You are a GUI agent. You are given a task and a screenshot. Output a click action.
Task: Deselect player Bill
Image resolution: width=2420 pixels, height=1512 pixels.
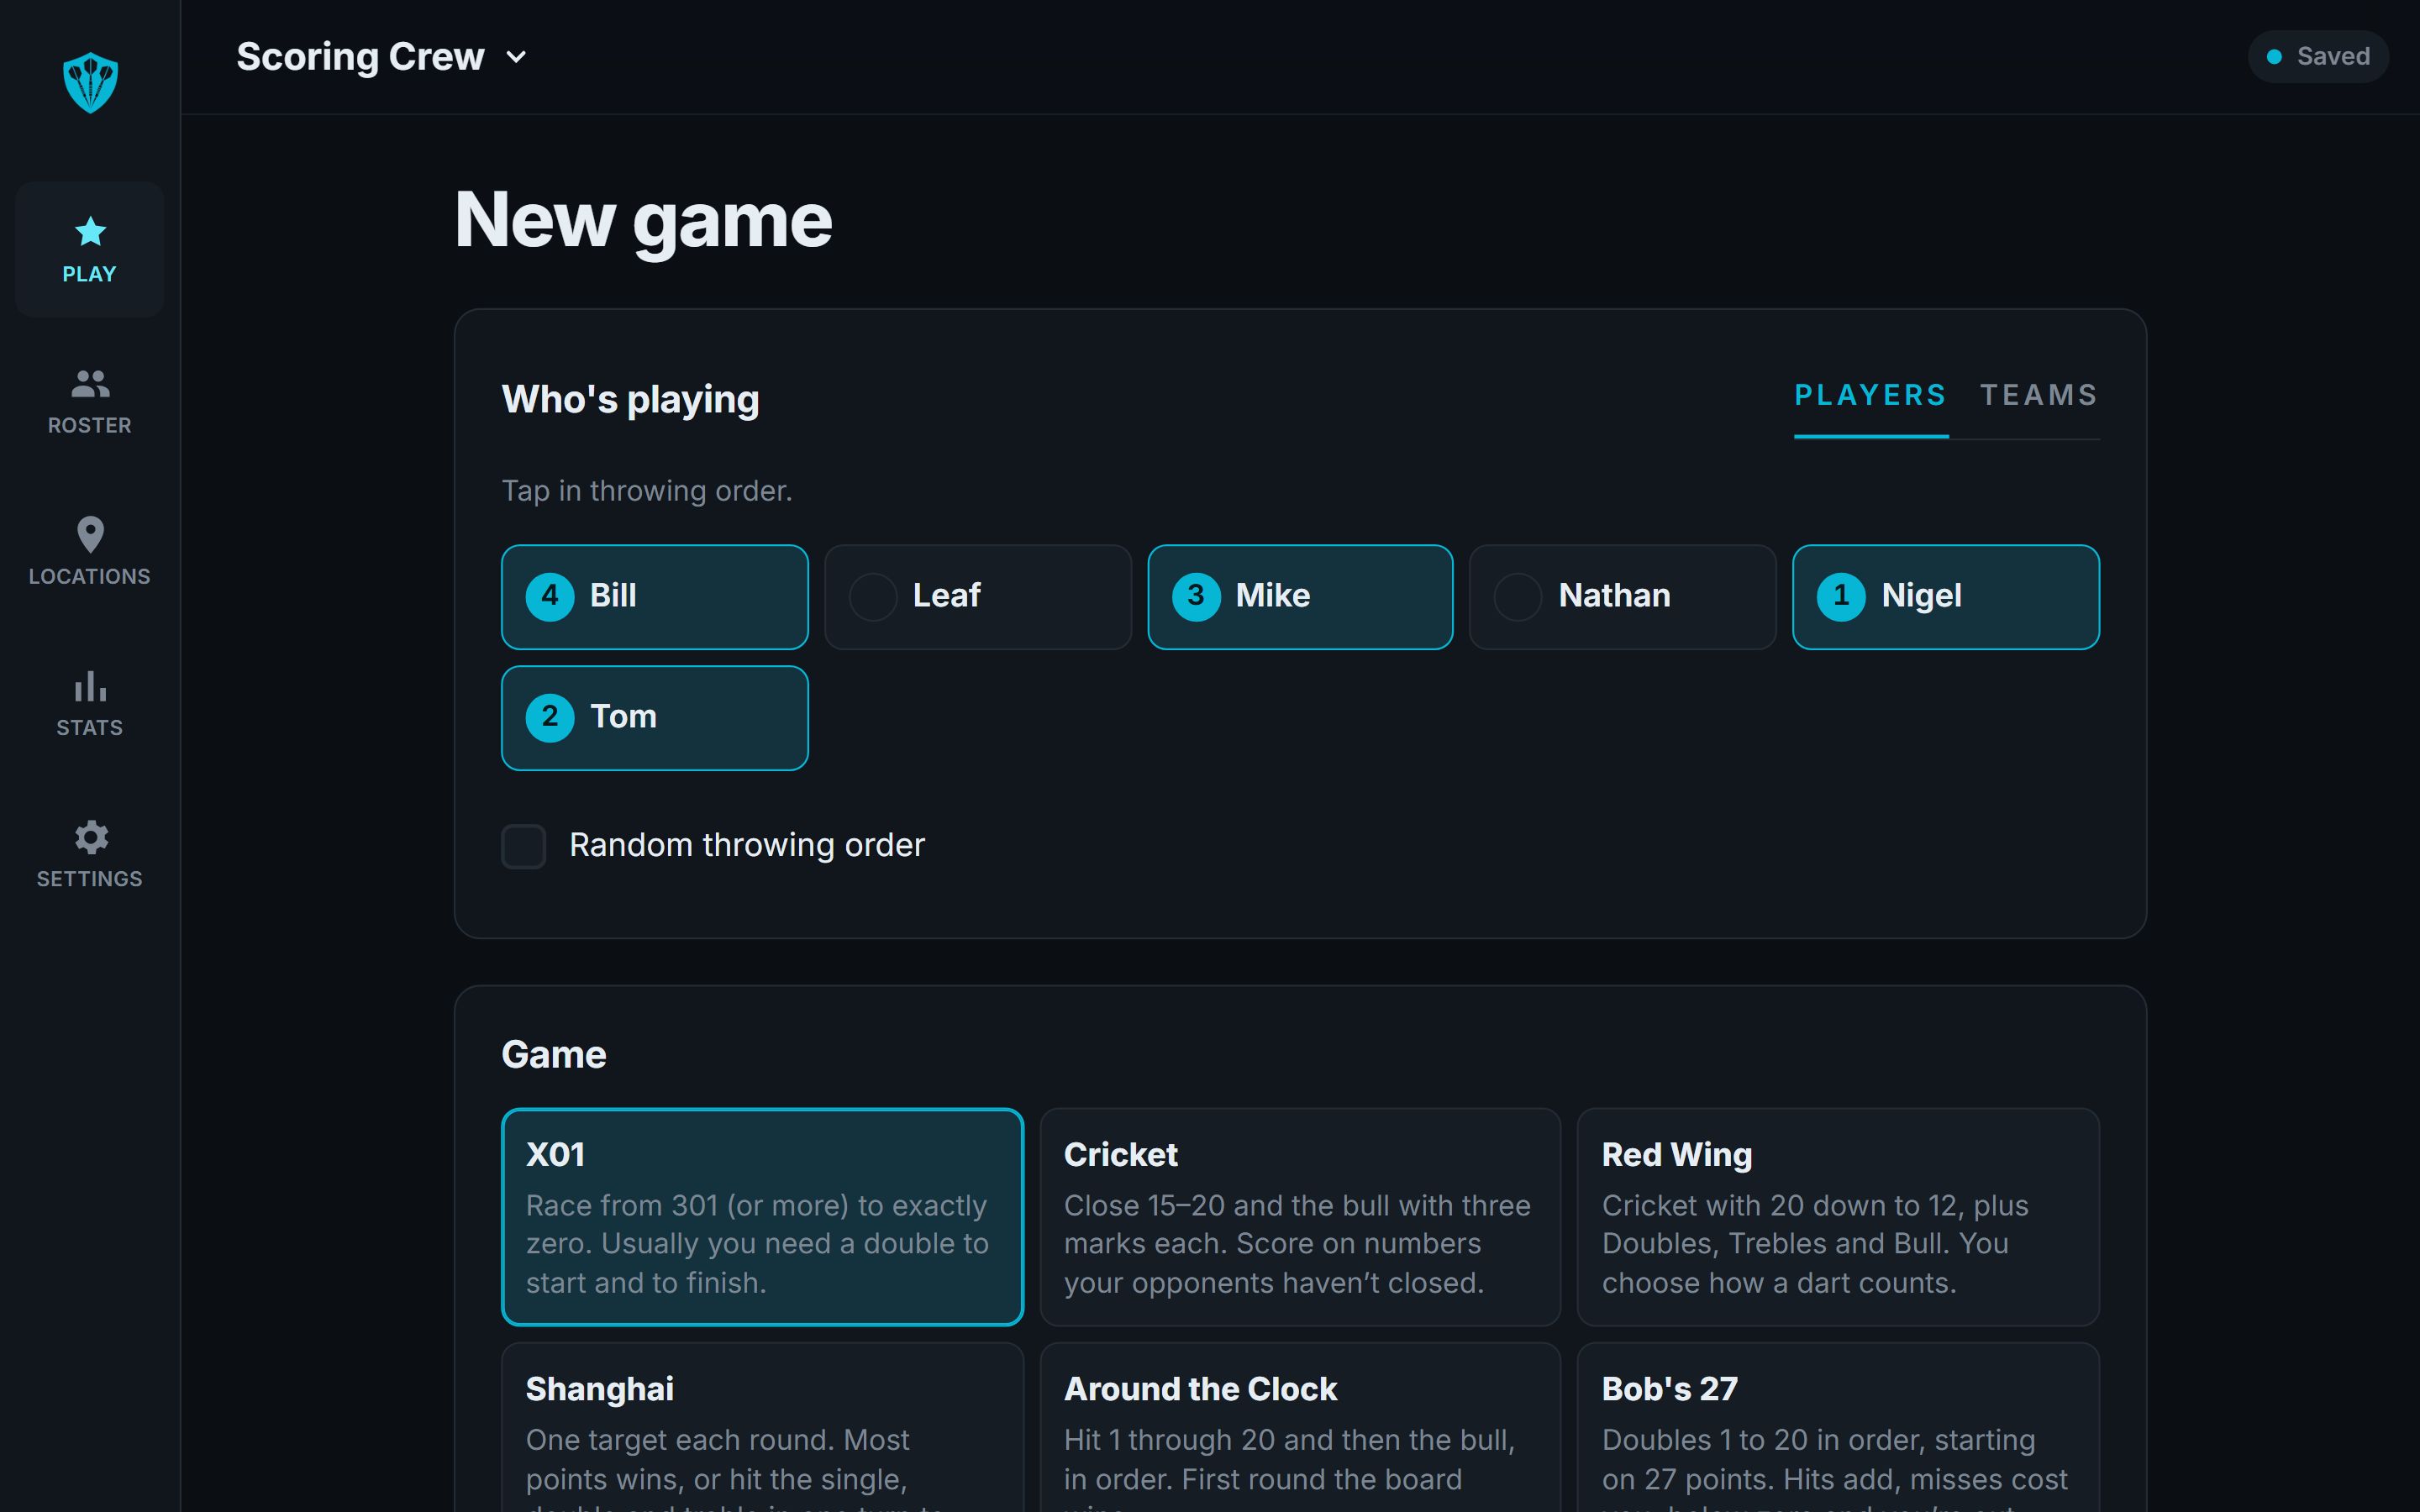pos(654,597)
